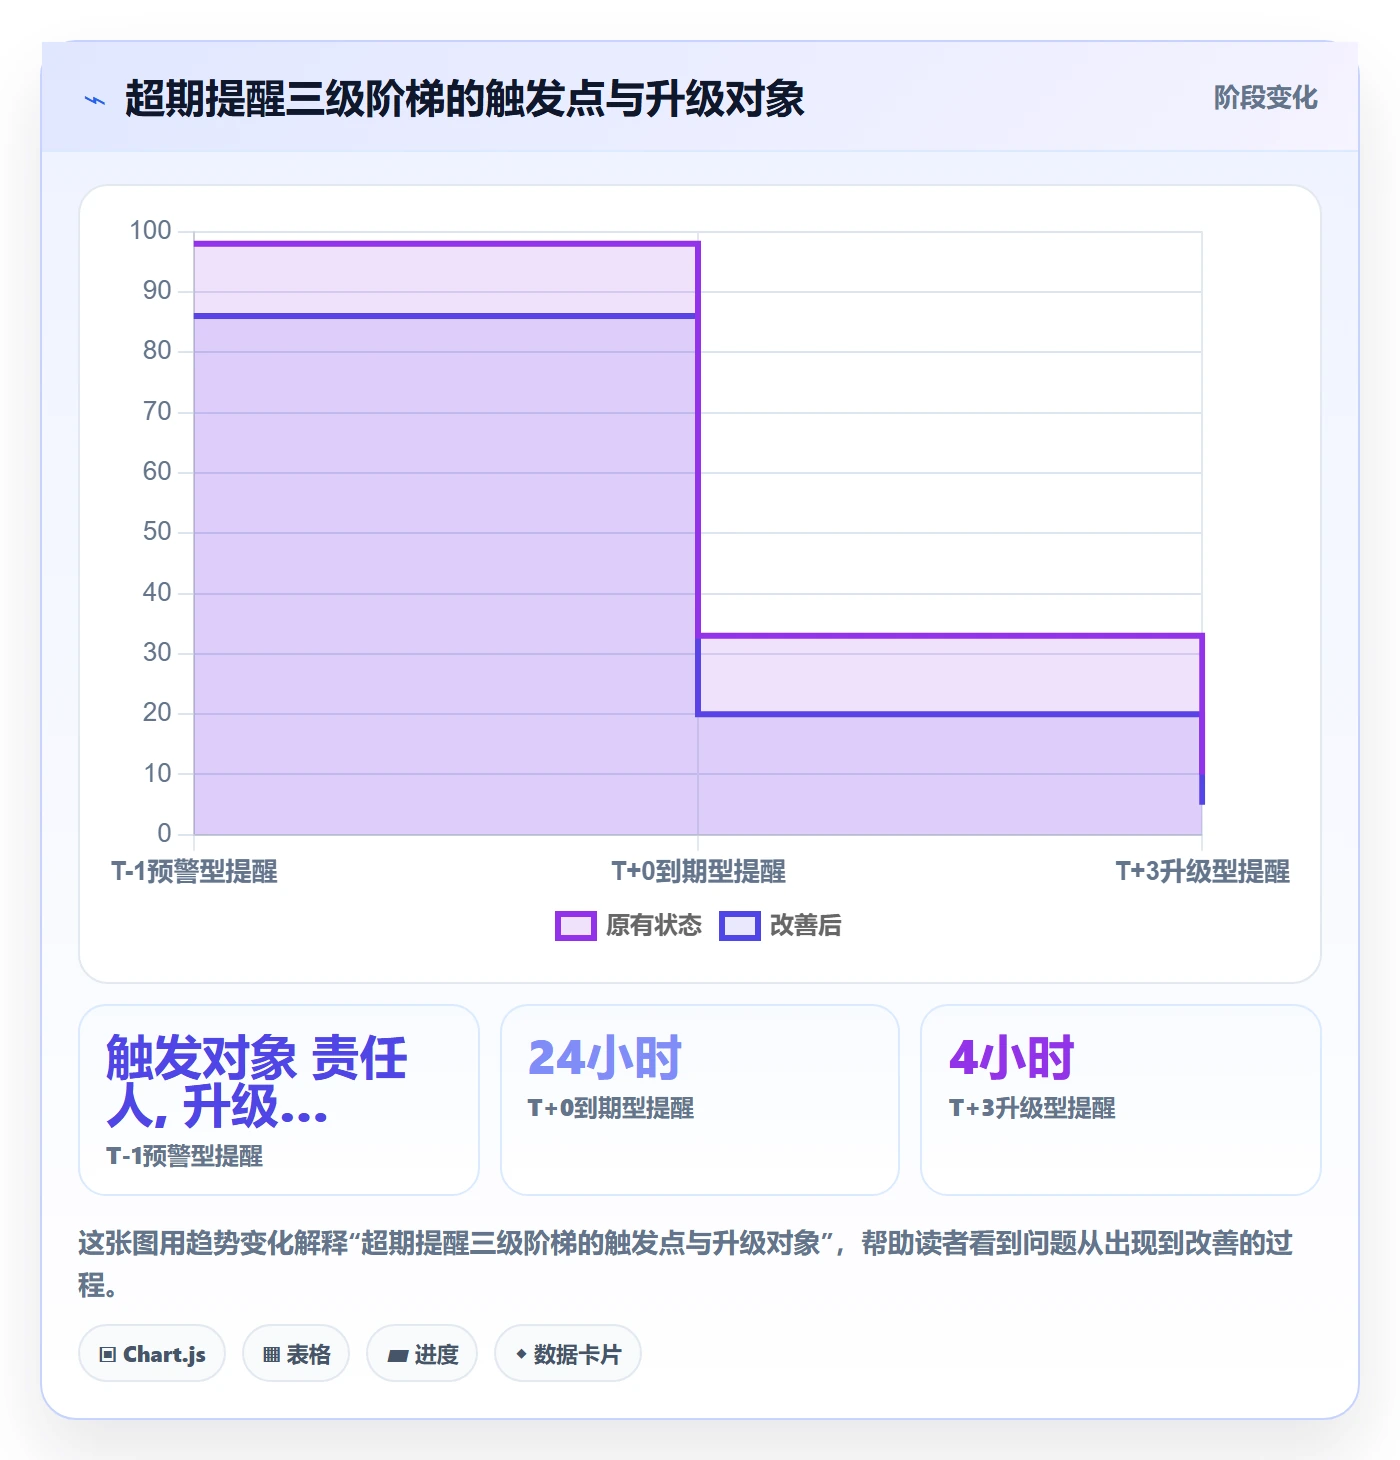Click the y-axis value 50
The height and width of the screenshot is (1460, 1400).
tap(157, 532)
